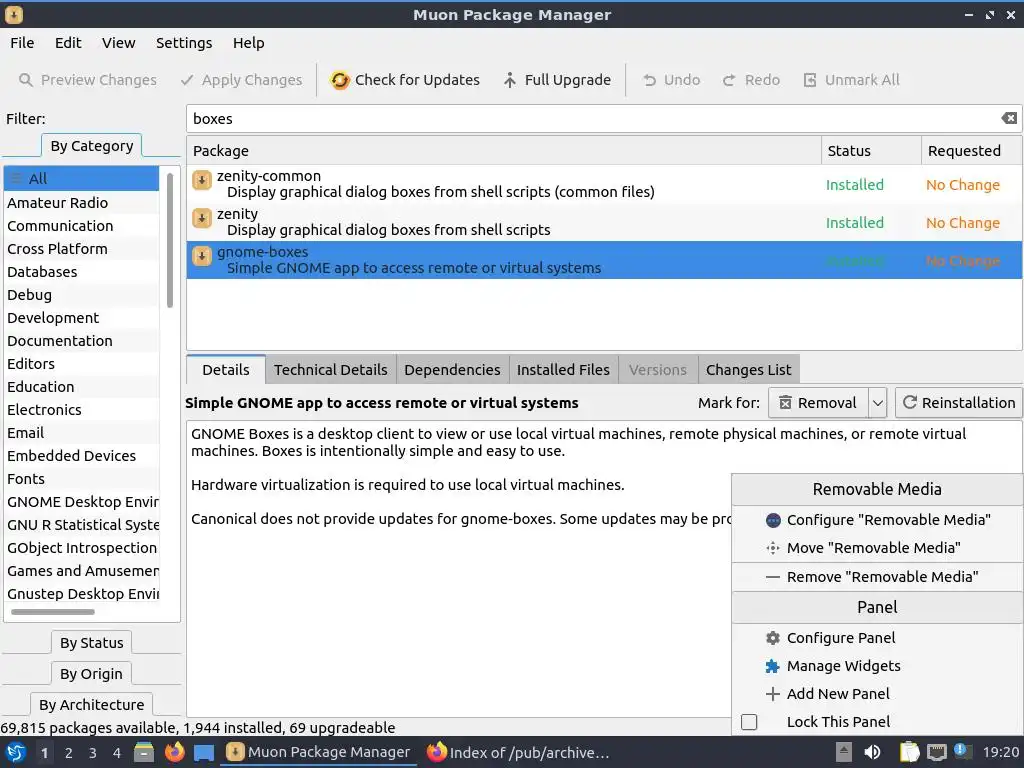Click the Muon icon in the title bar
This screenshot has width=1024, height=768.
coord(14,14)
